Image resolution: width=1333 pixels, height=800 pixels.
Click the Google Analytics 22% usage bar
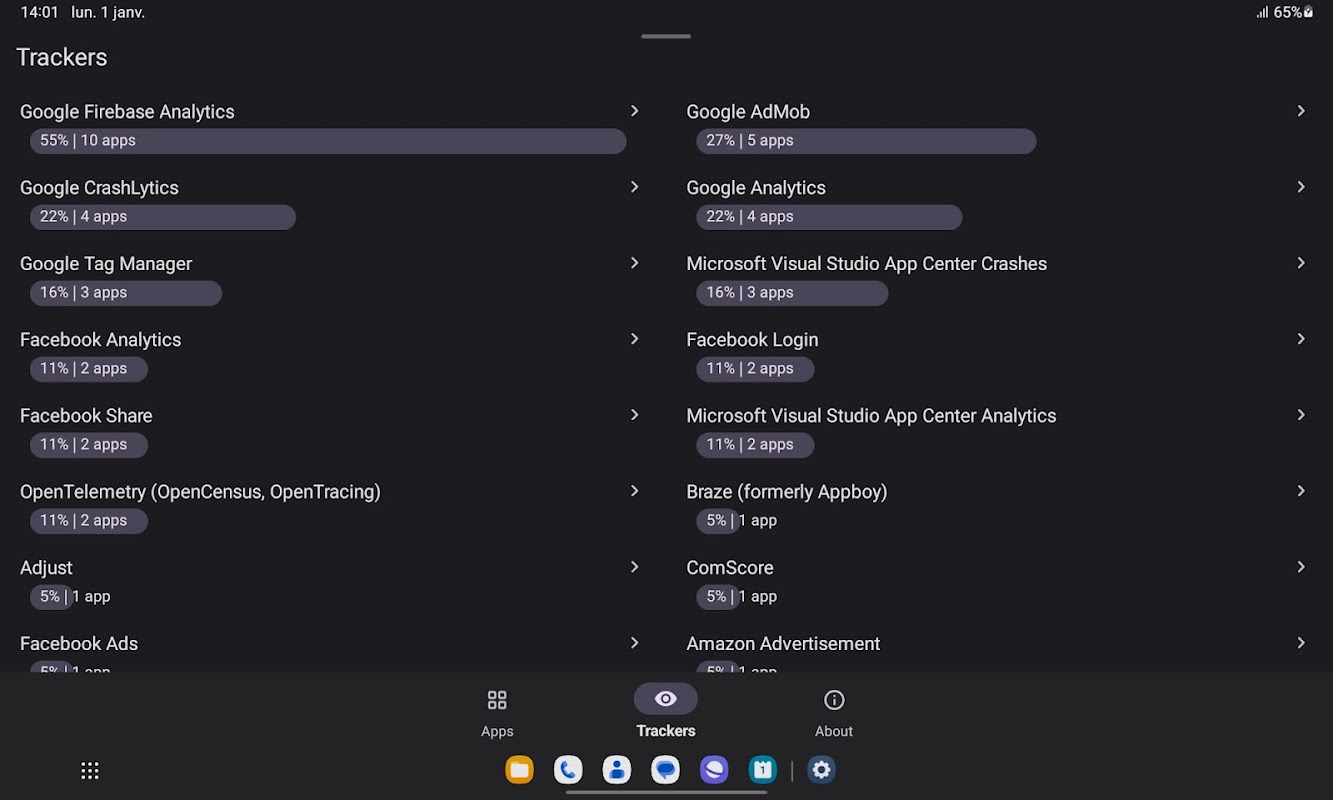[829, 217]
